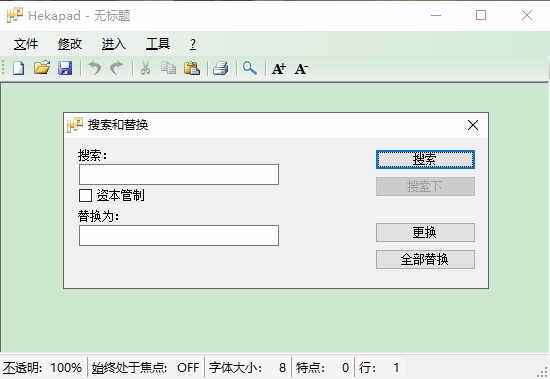This screenshot has height=379, width=550.
Task: Increase font size with A+ icon
Action: click(x=279, y=68)
